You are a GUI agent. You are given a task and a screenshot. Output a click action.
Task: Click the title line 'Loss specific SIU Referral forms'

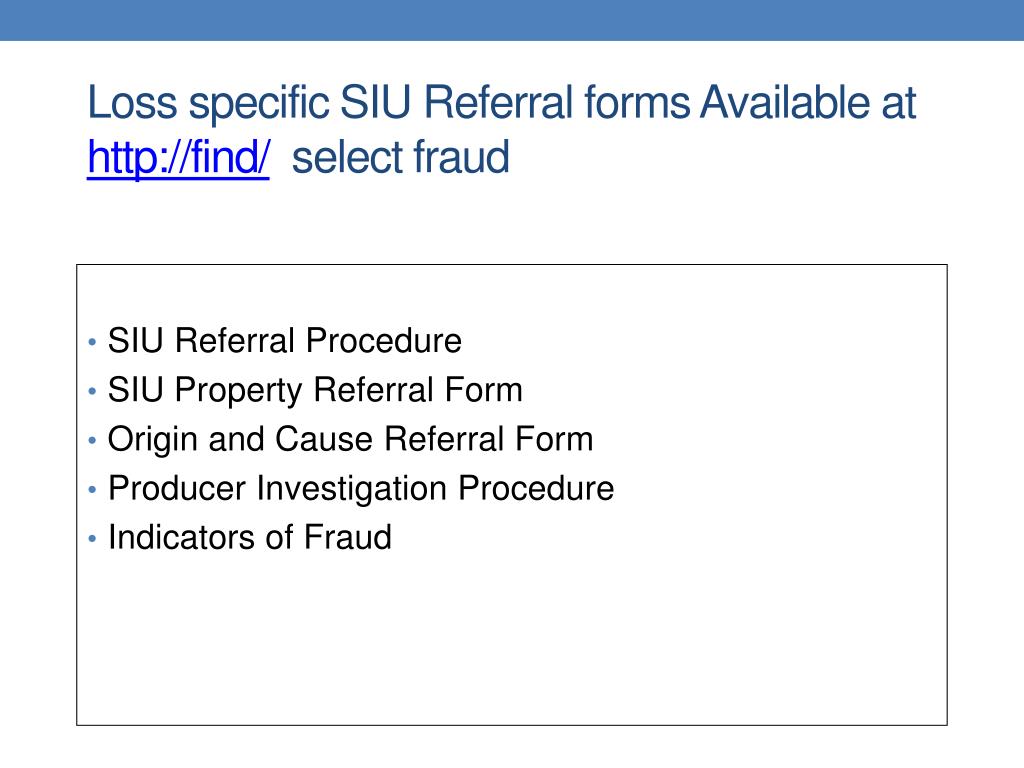coord(389,103)
